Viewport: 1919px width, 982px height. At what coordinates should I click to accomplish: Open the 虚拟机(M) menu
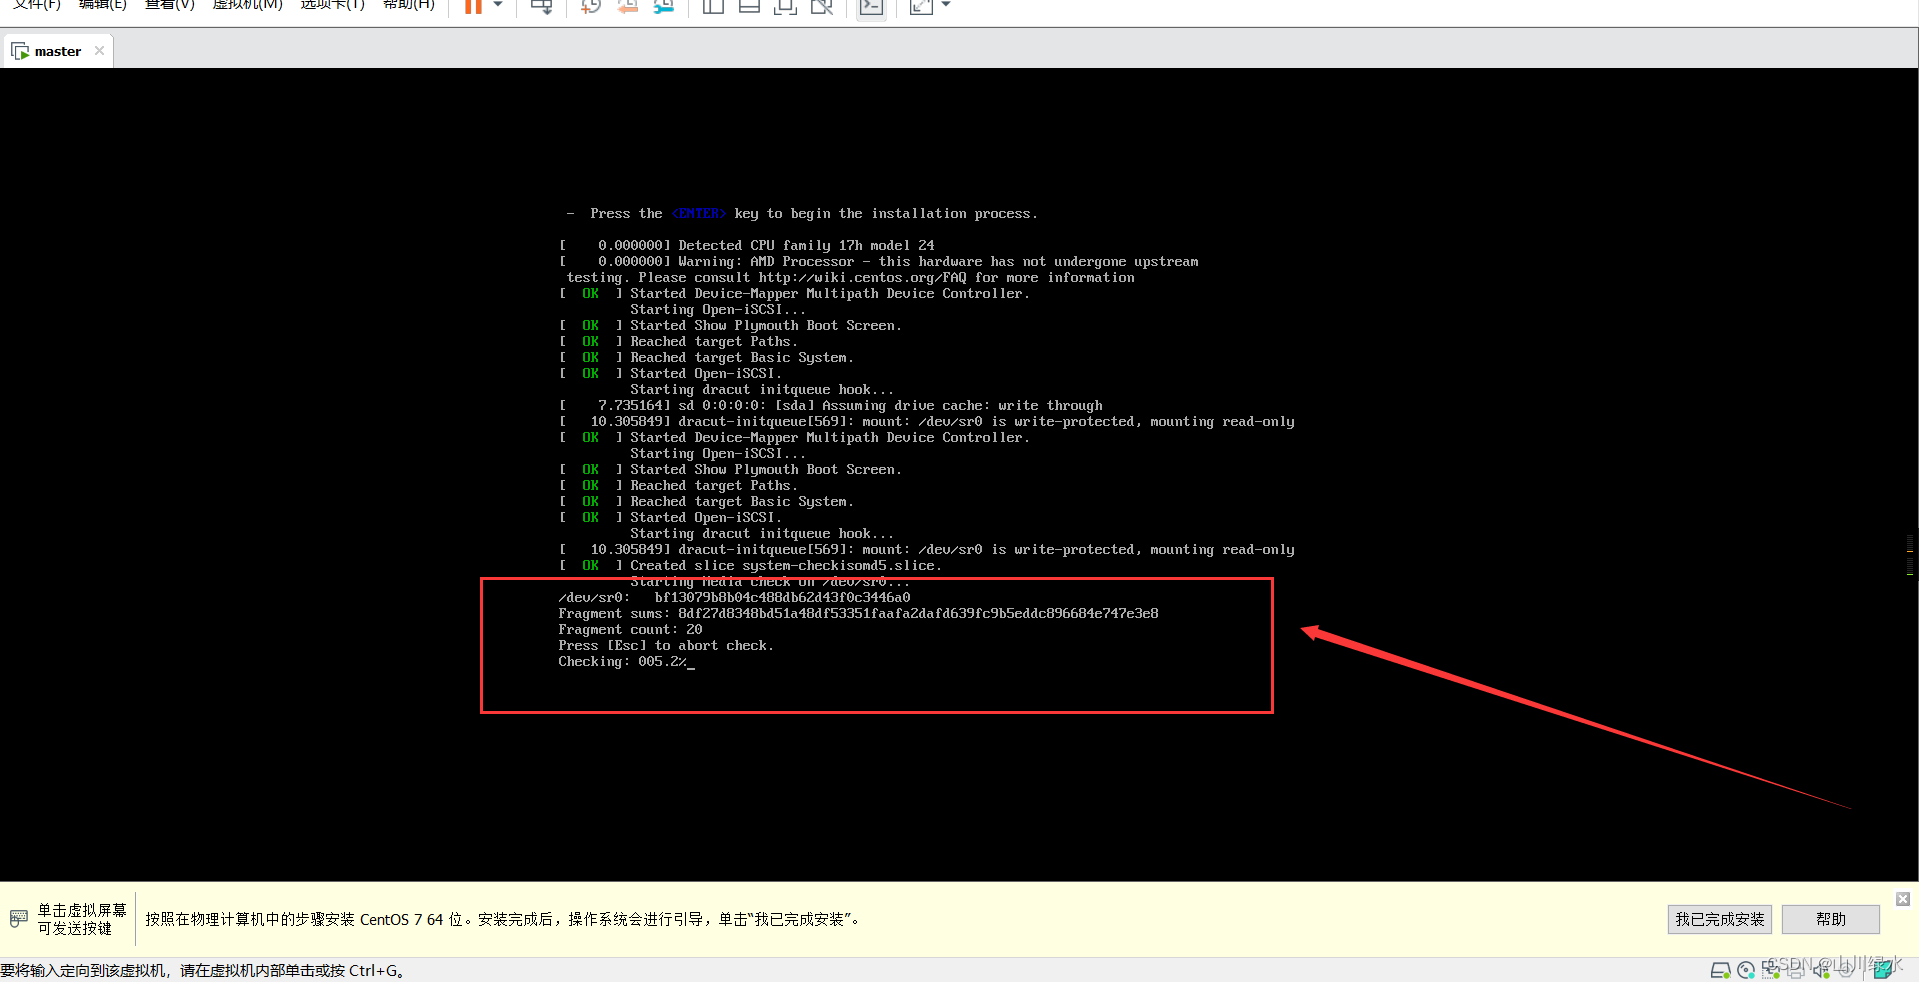[248, 4]
